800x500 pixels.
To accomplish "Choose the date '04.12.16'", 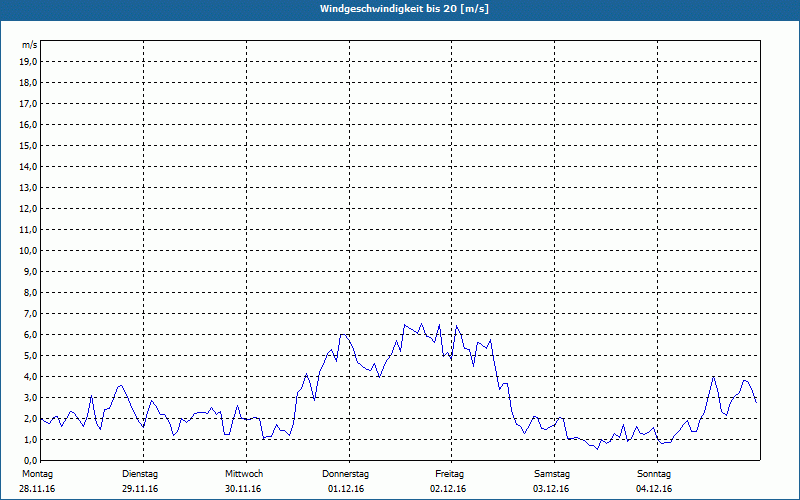I will point(654,489).
